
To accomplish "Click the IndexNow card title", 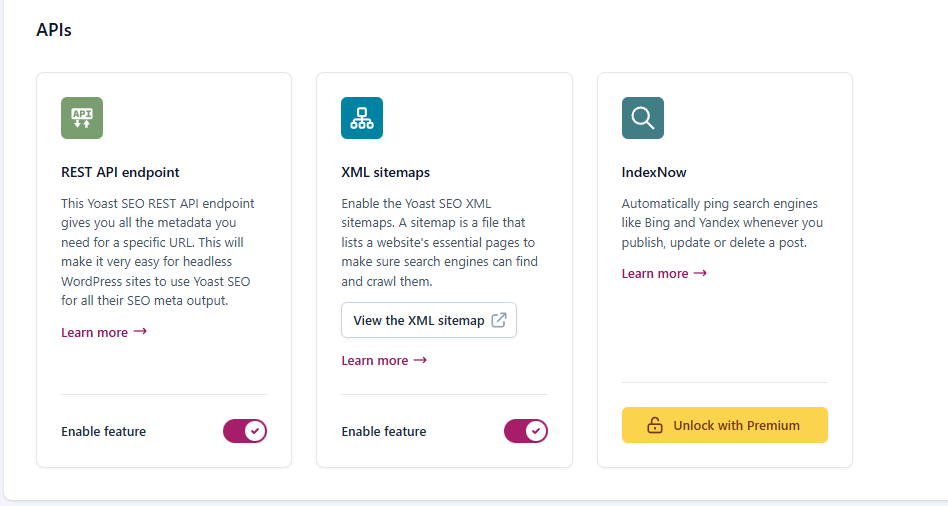I will tap(654, 172).
